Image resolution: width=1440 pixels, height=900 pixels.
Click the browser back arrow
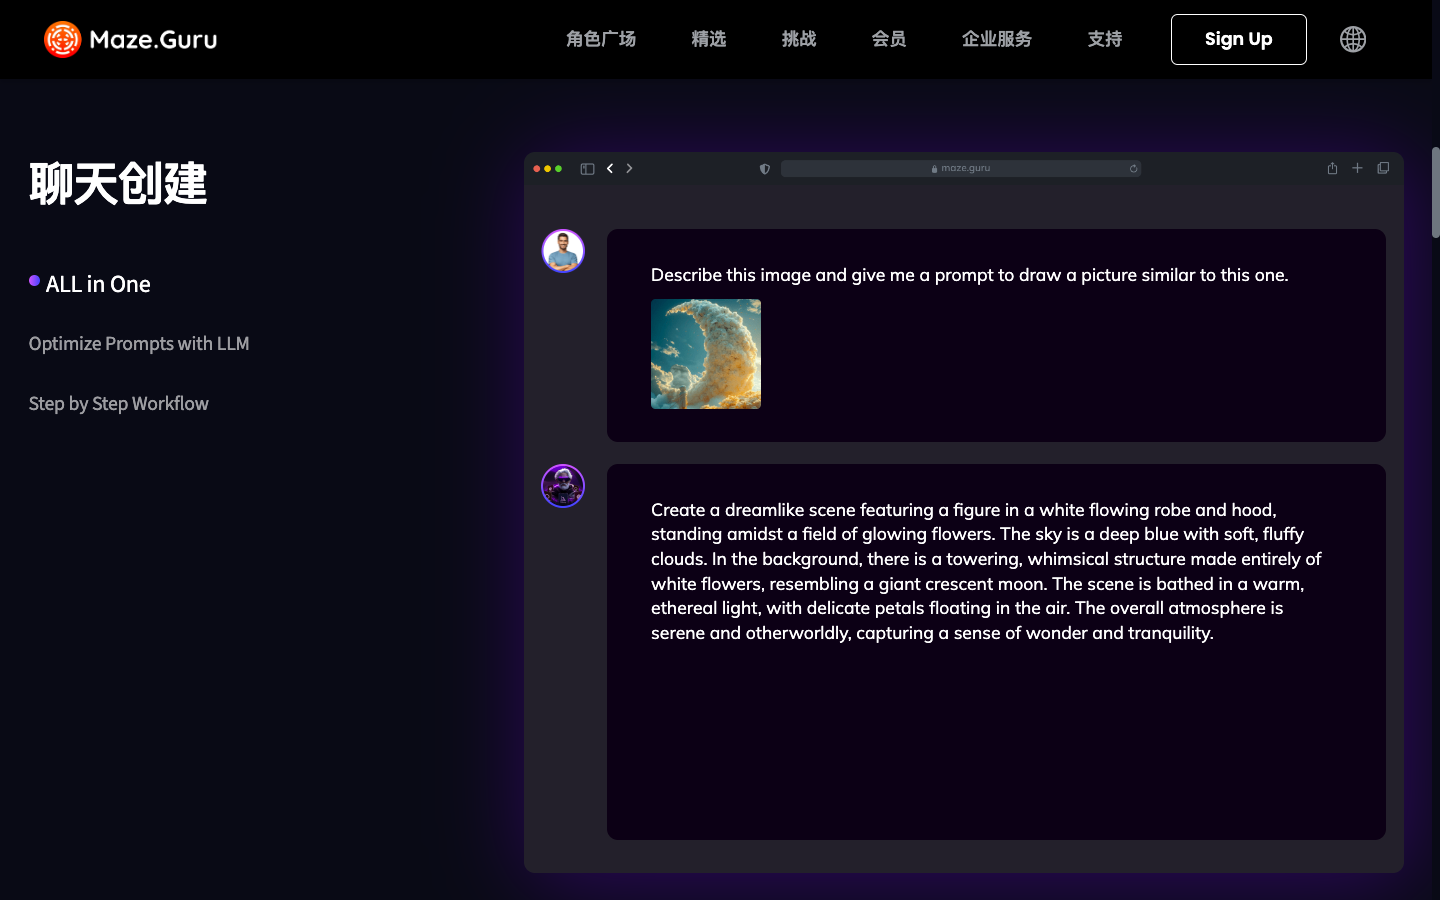[610, 169]
